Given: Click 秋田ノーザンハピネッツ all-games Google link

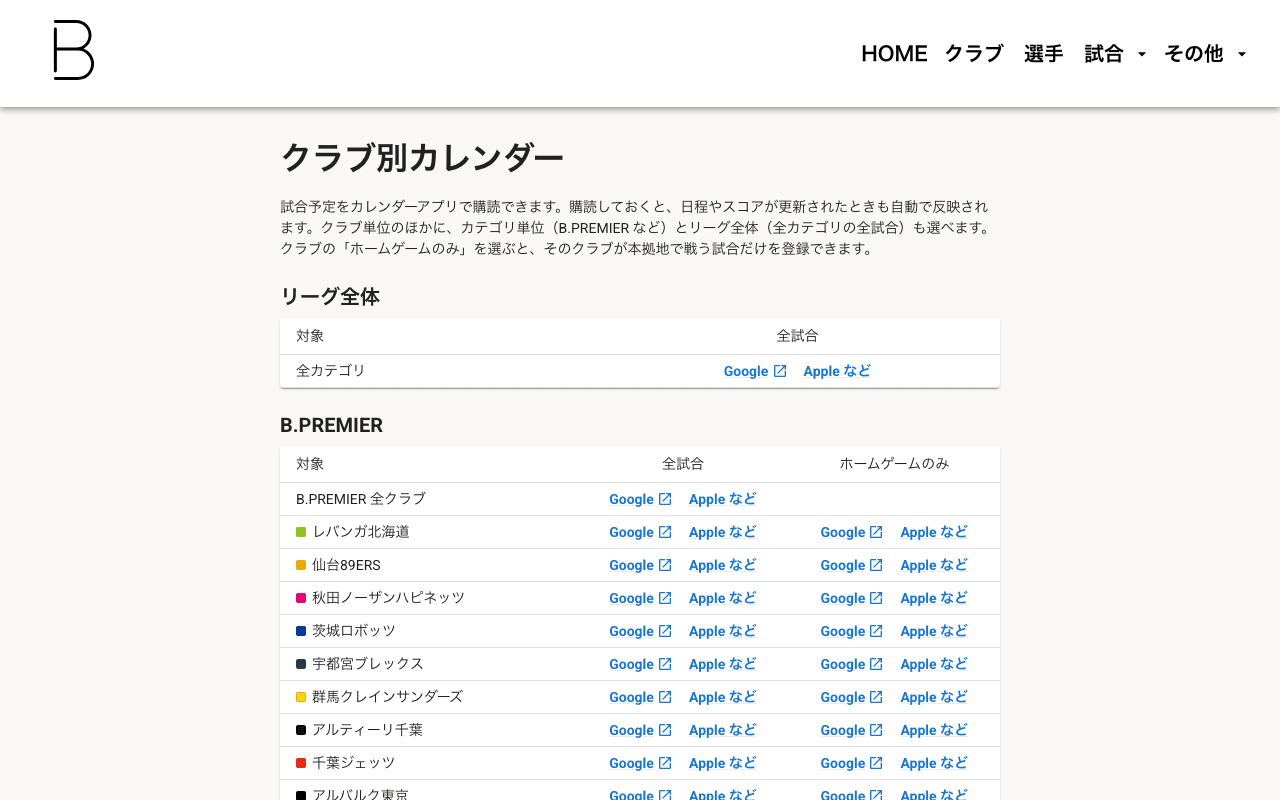Looking at the screenshot, I should [x=640, y=598].
